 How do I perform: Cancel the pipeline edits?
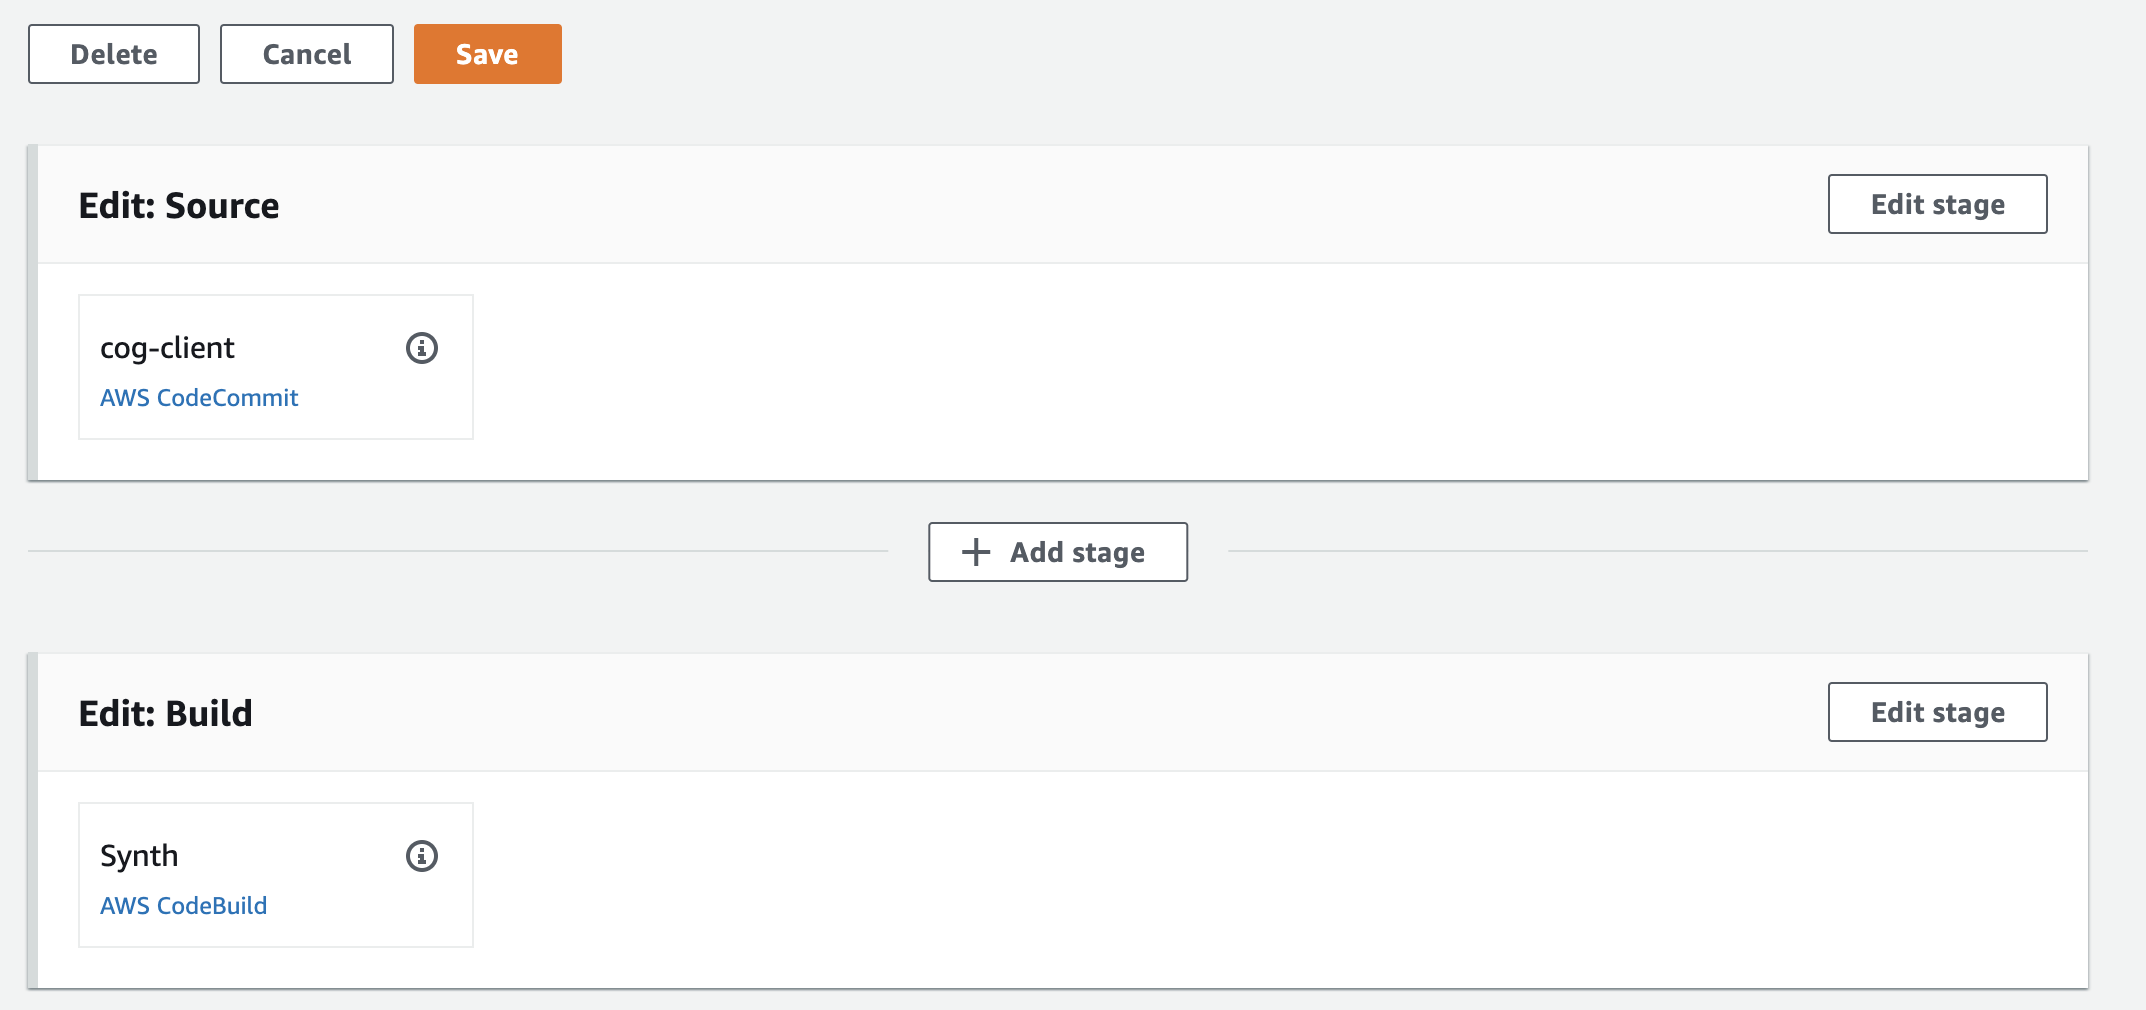[306, 54]
